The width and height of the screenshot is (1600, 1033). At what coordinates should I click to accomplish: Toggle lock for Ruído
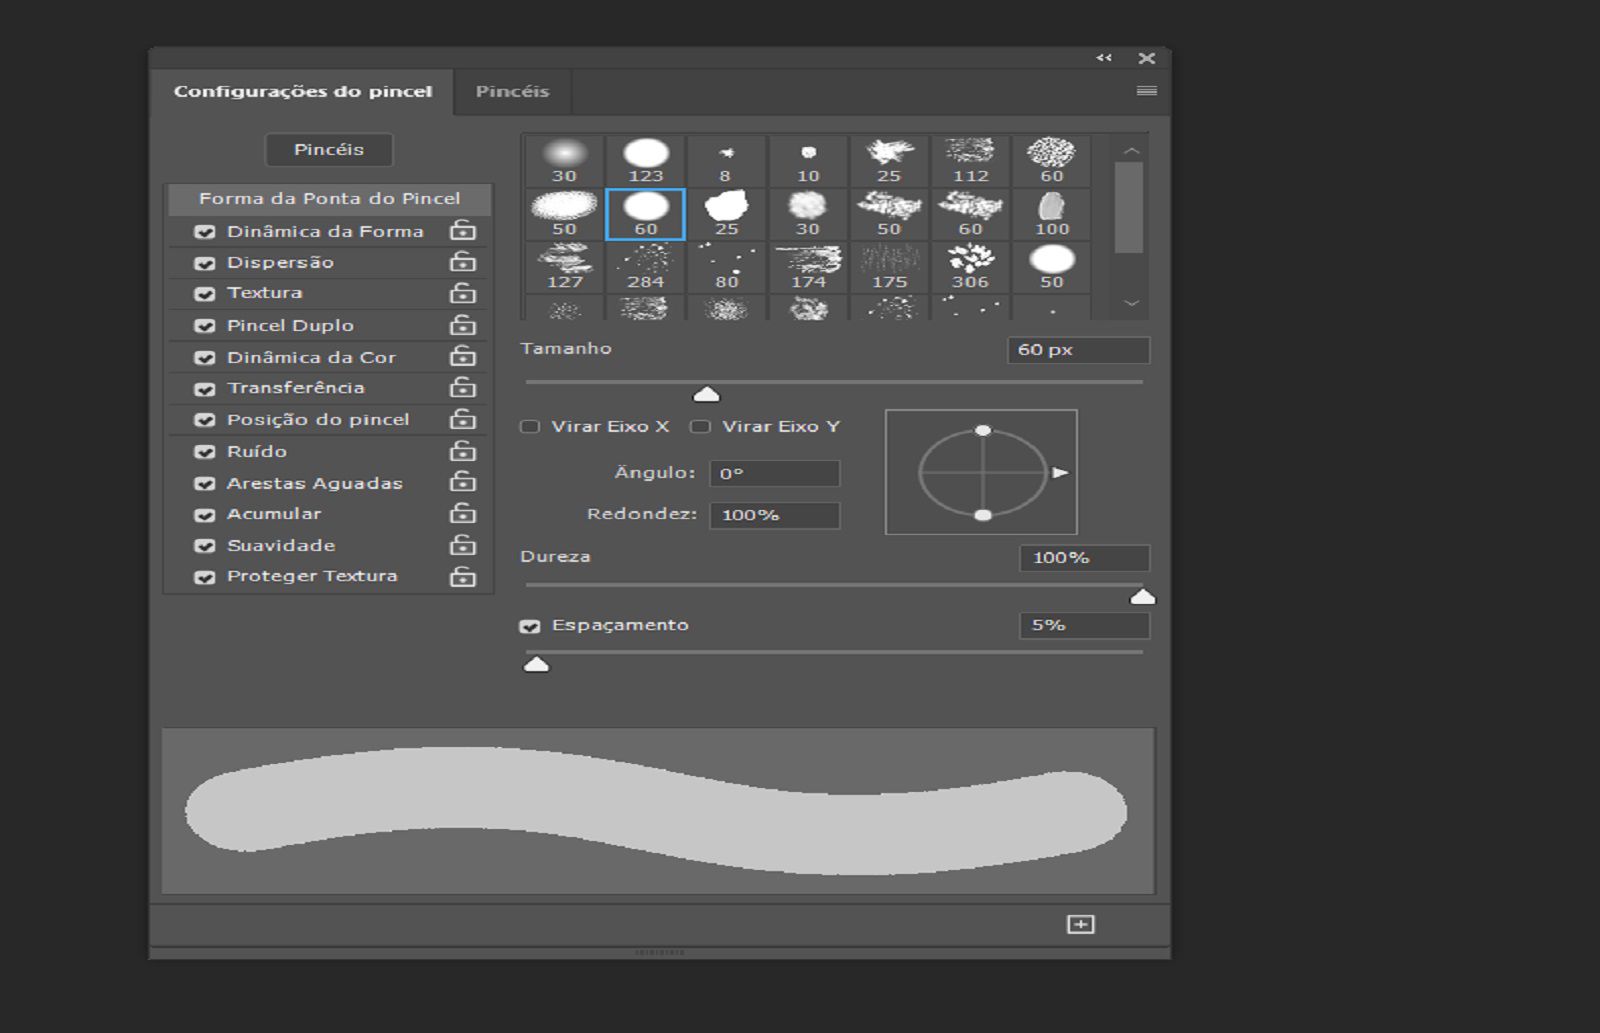(463, 451)
